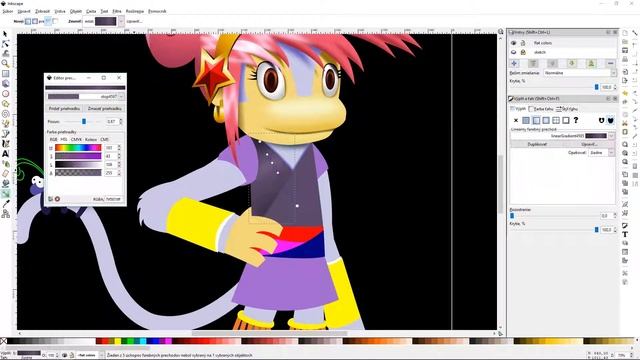Select the Zoom magnifier tool
Image resolution: width=640 pixels, height=360 pixels.
tap(5, 64)
